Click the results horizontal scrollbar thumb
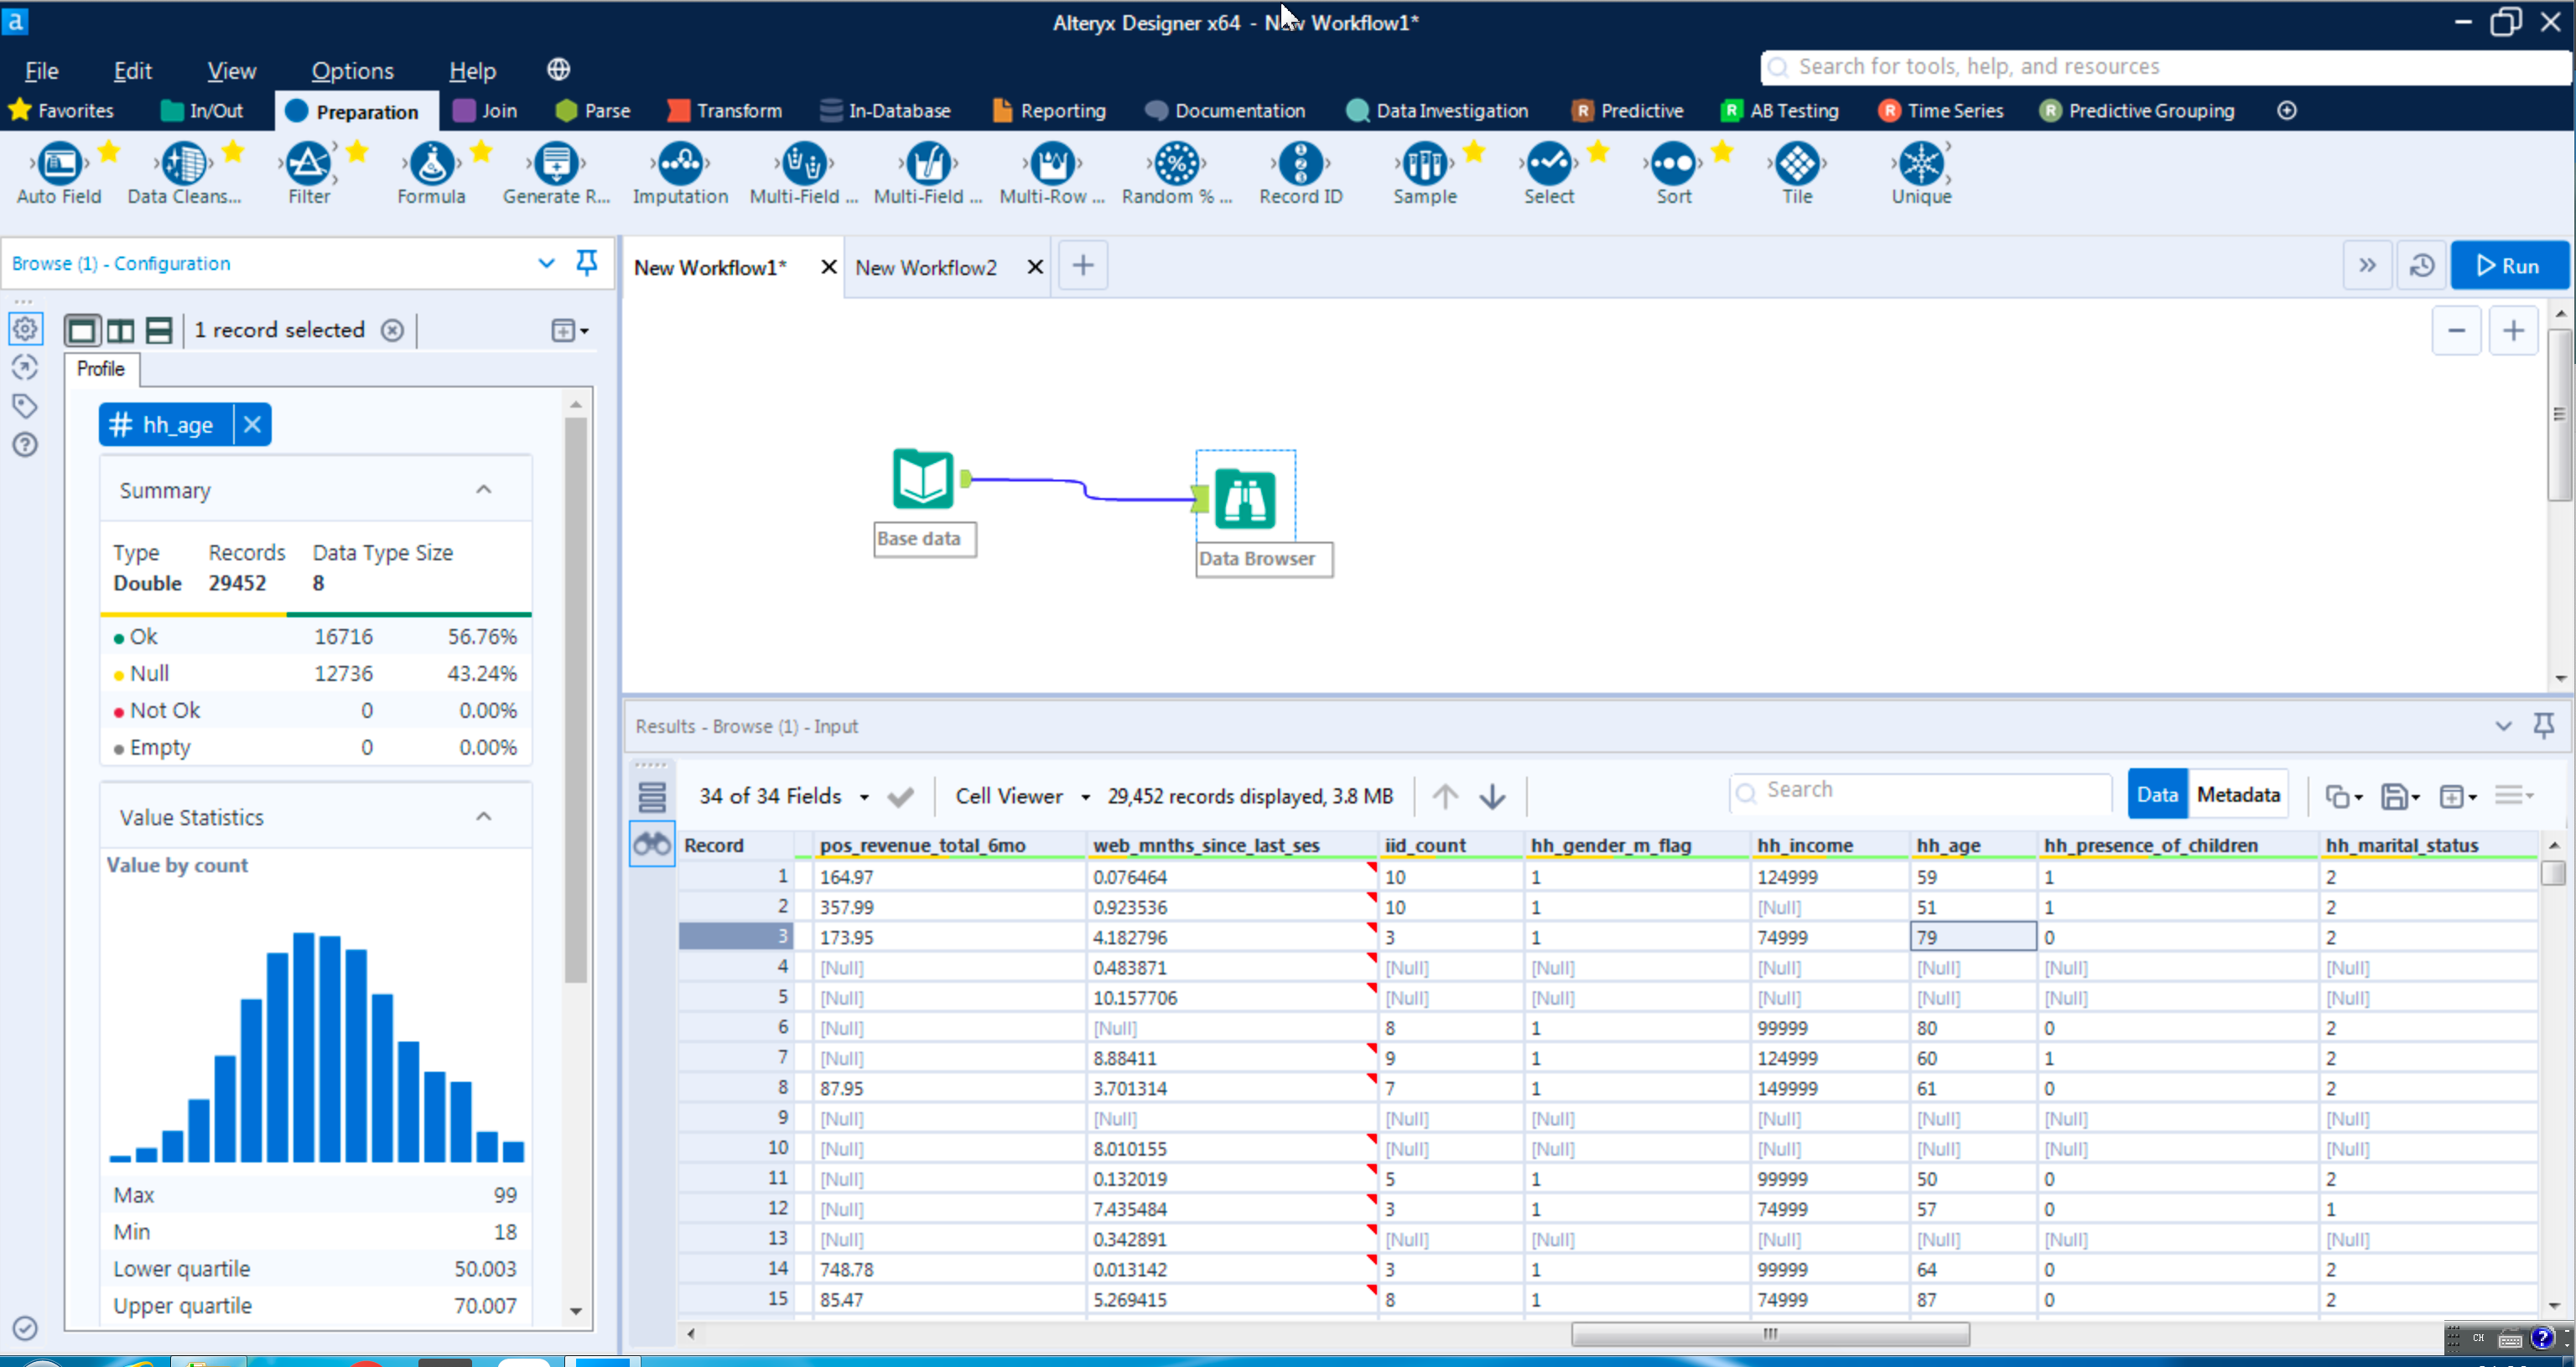2576x1367 pixels. pos(1770,1334)
